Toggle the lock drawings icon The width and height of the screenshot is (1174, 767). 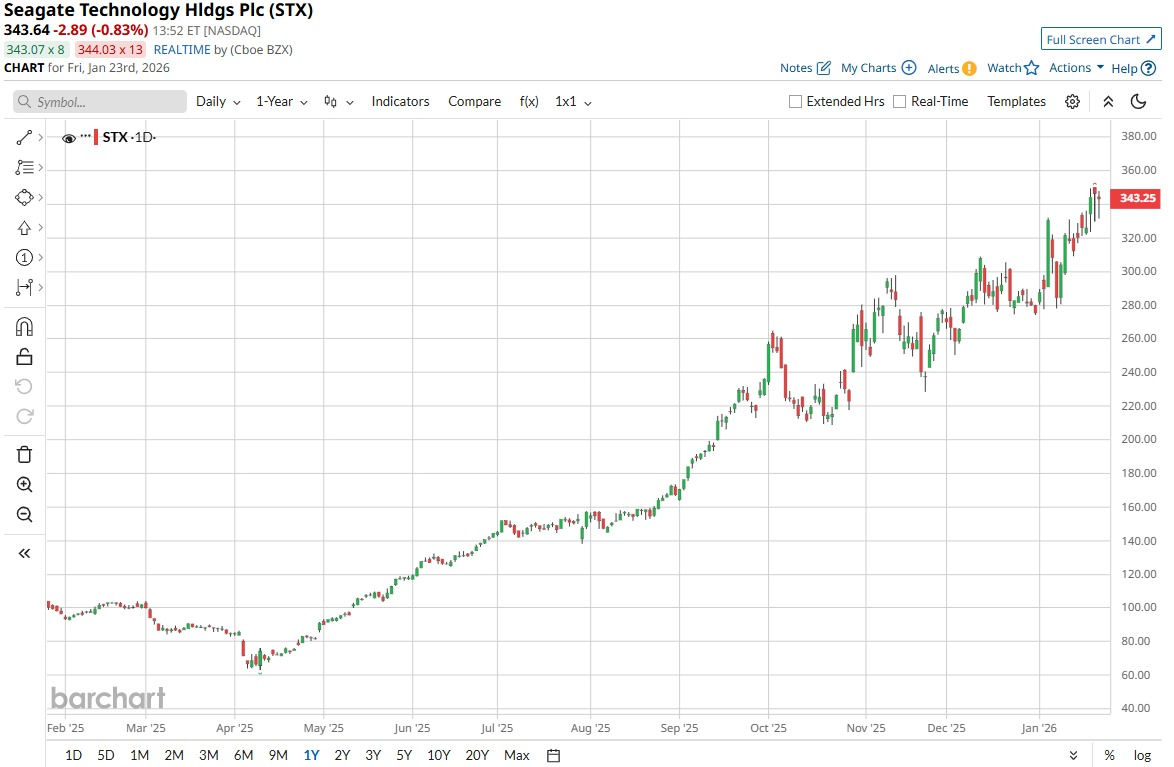tap(24, 357)
